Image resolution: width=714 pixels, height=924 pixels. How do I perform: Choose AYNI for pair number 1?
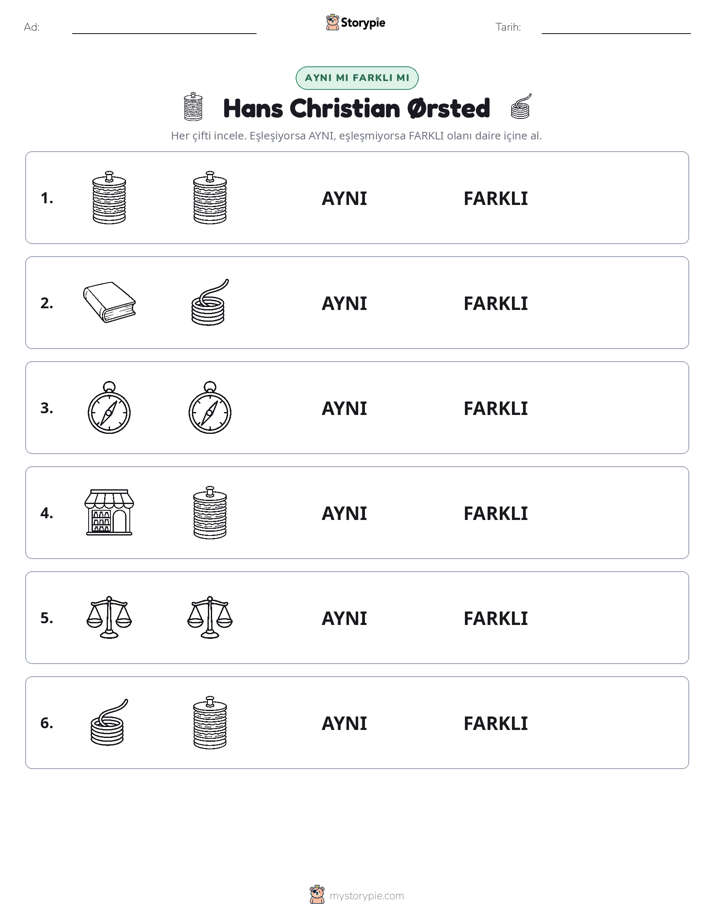pyautogui.click(x=344, y=198)
